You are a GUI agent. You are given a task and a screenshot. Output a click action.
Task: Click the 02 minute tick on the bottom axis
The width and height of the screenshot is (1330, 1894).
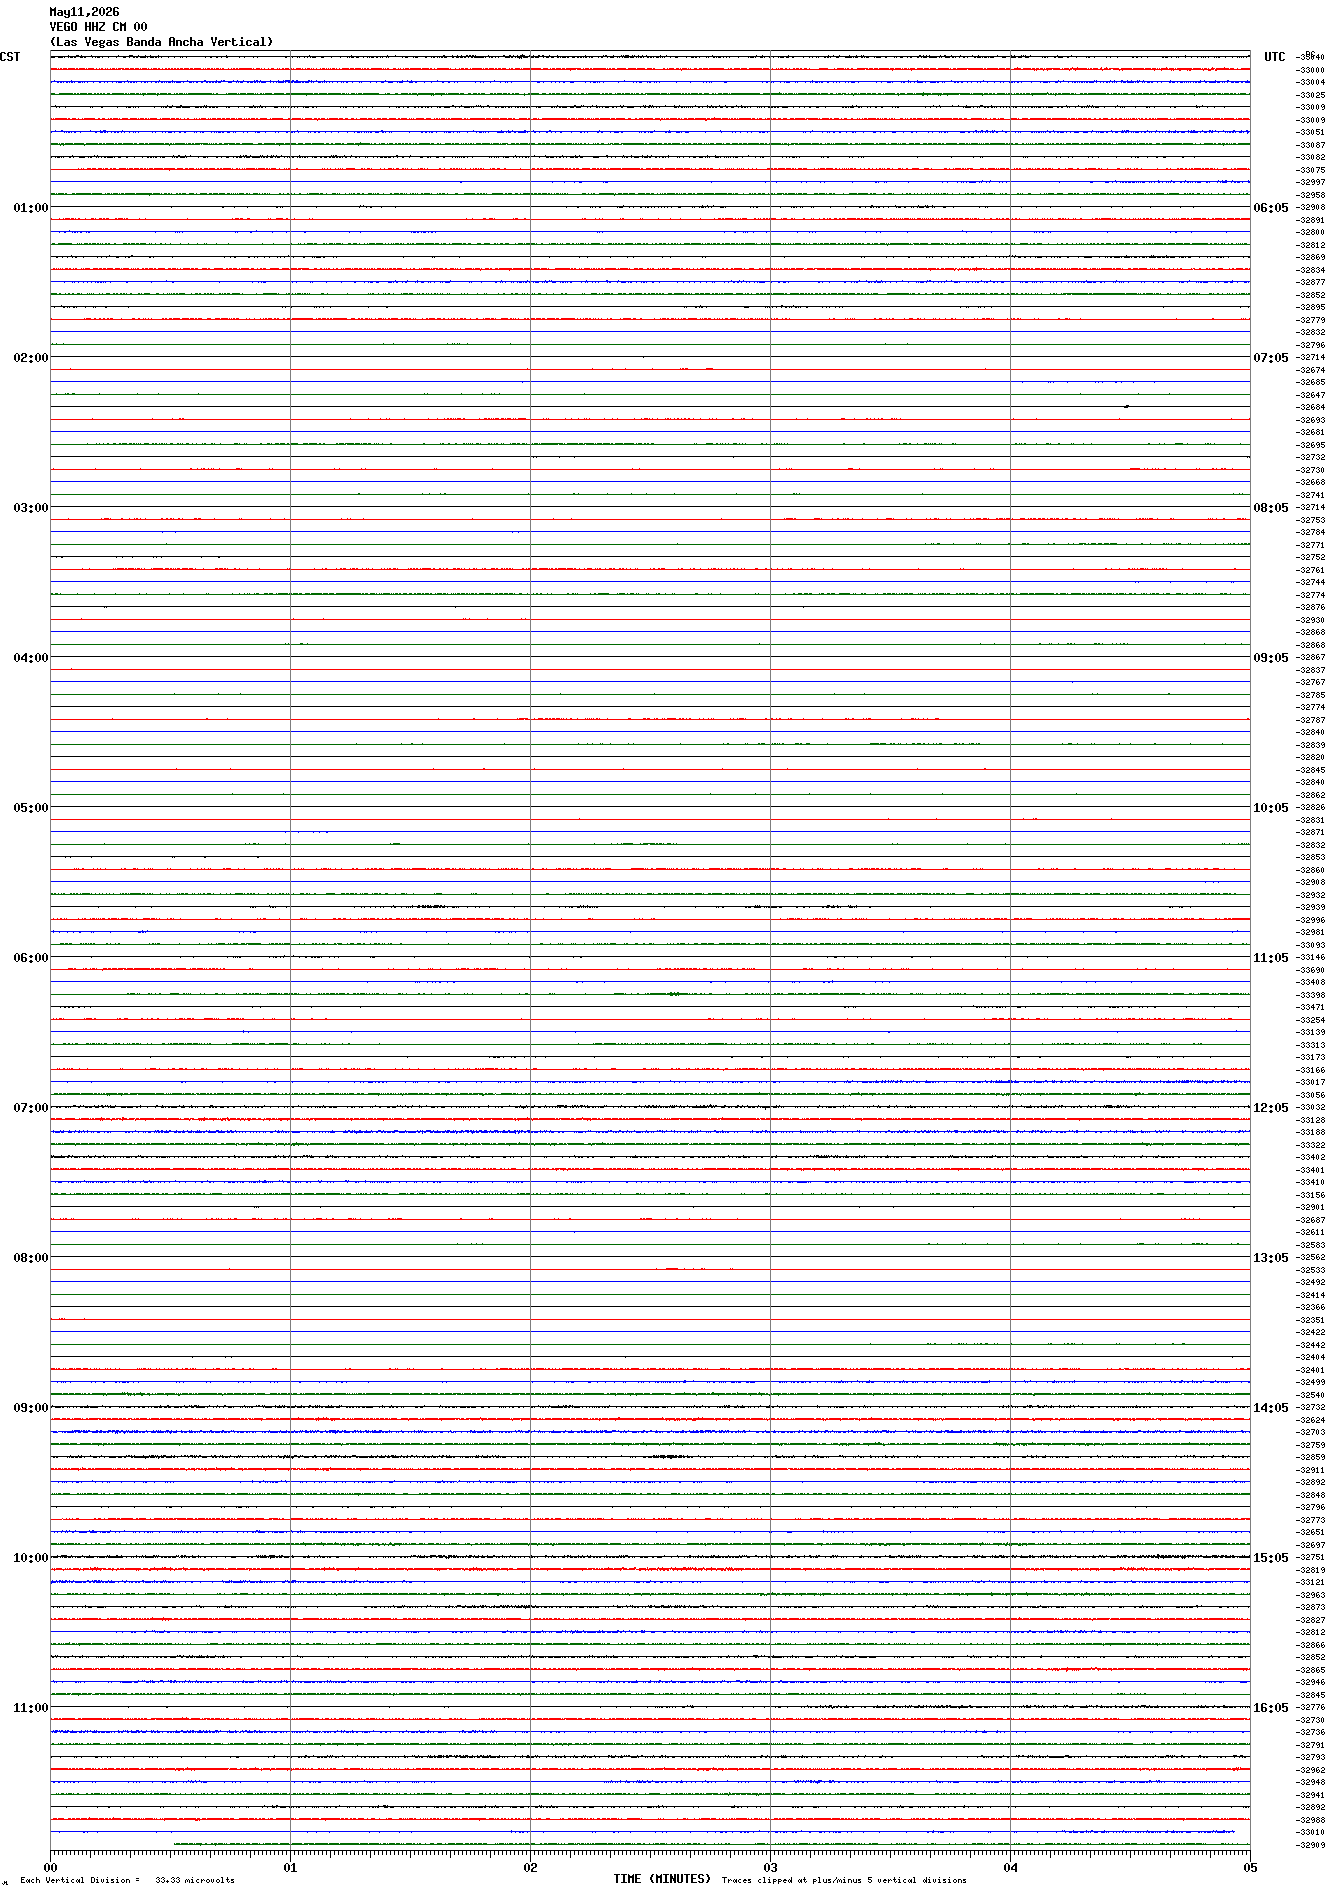pyautogui.click(x=530, y=1867)
